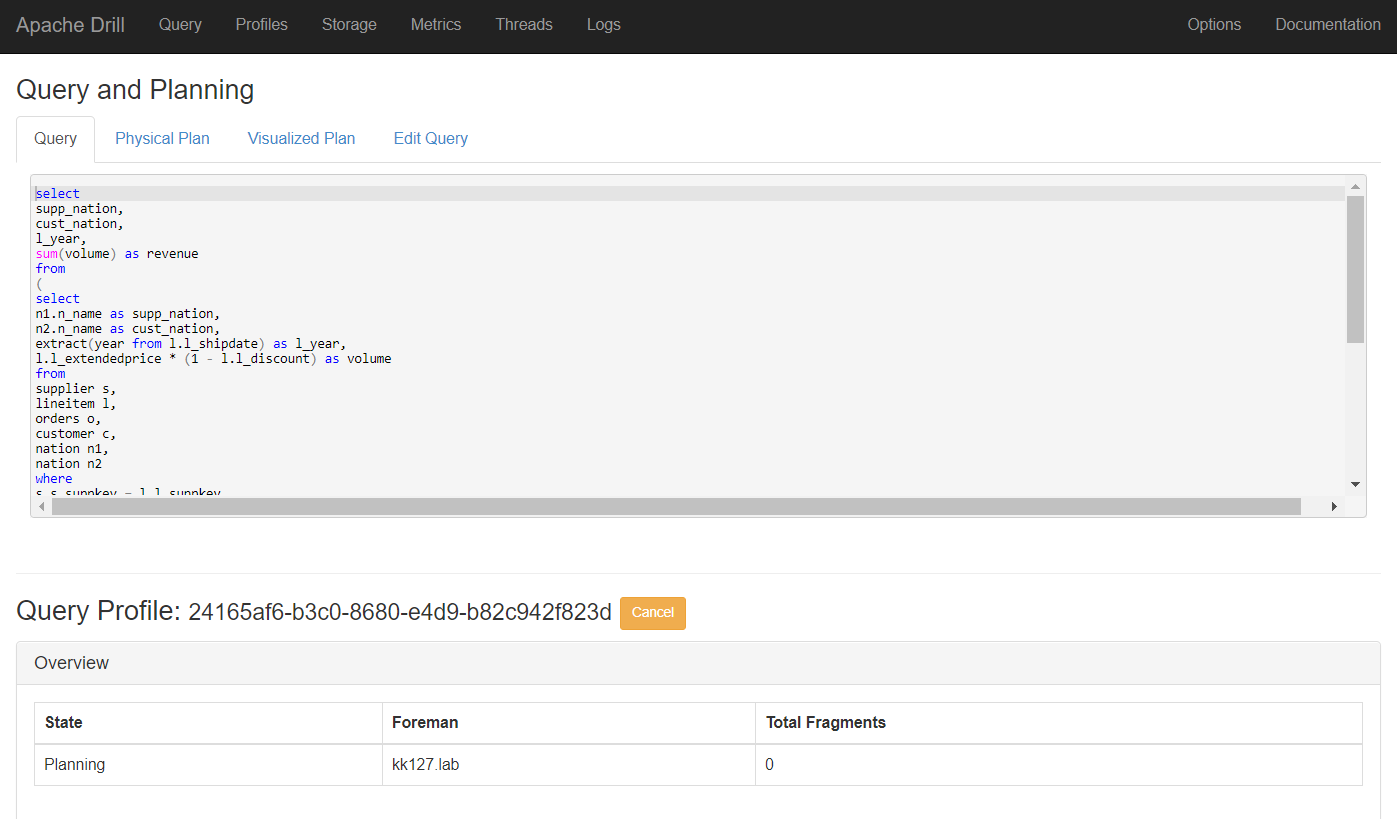This screenshot has height=819, width=1397.
Task: Click the editor scroll down arrow
Action: coord(1355,485)
